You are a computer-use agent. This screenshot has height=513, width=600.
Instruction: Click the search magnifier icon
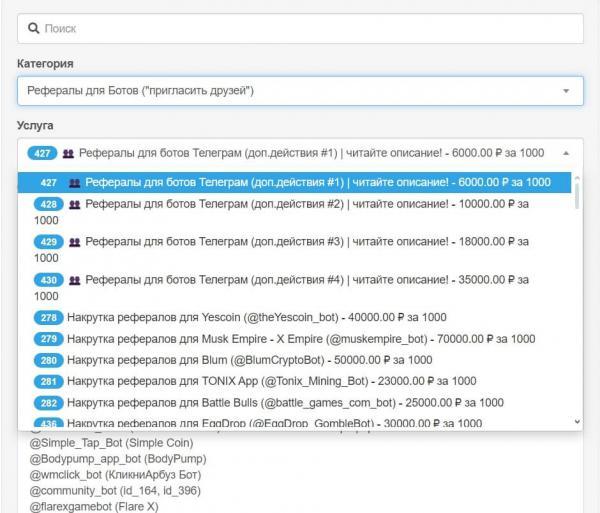coord(34,28)
